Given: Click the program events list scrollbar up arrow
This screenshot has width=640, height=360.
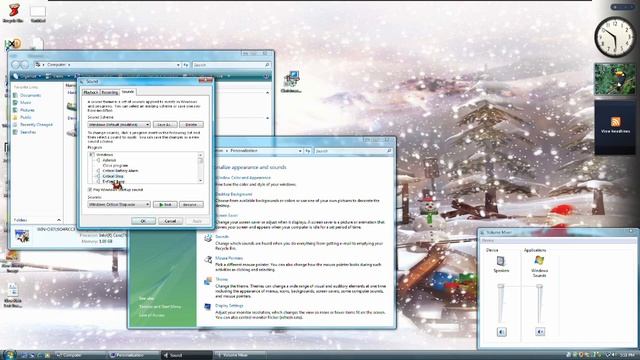Looking at the screenshot, I should point(200,155).
